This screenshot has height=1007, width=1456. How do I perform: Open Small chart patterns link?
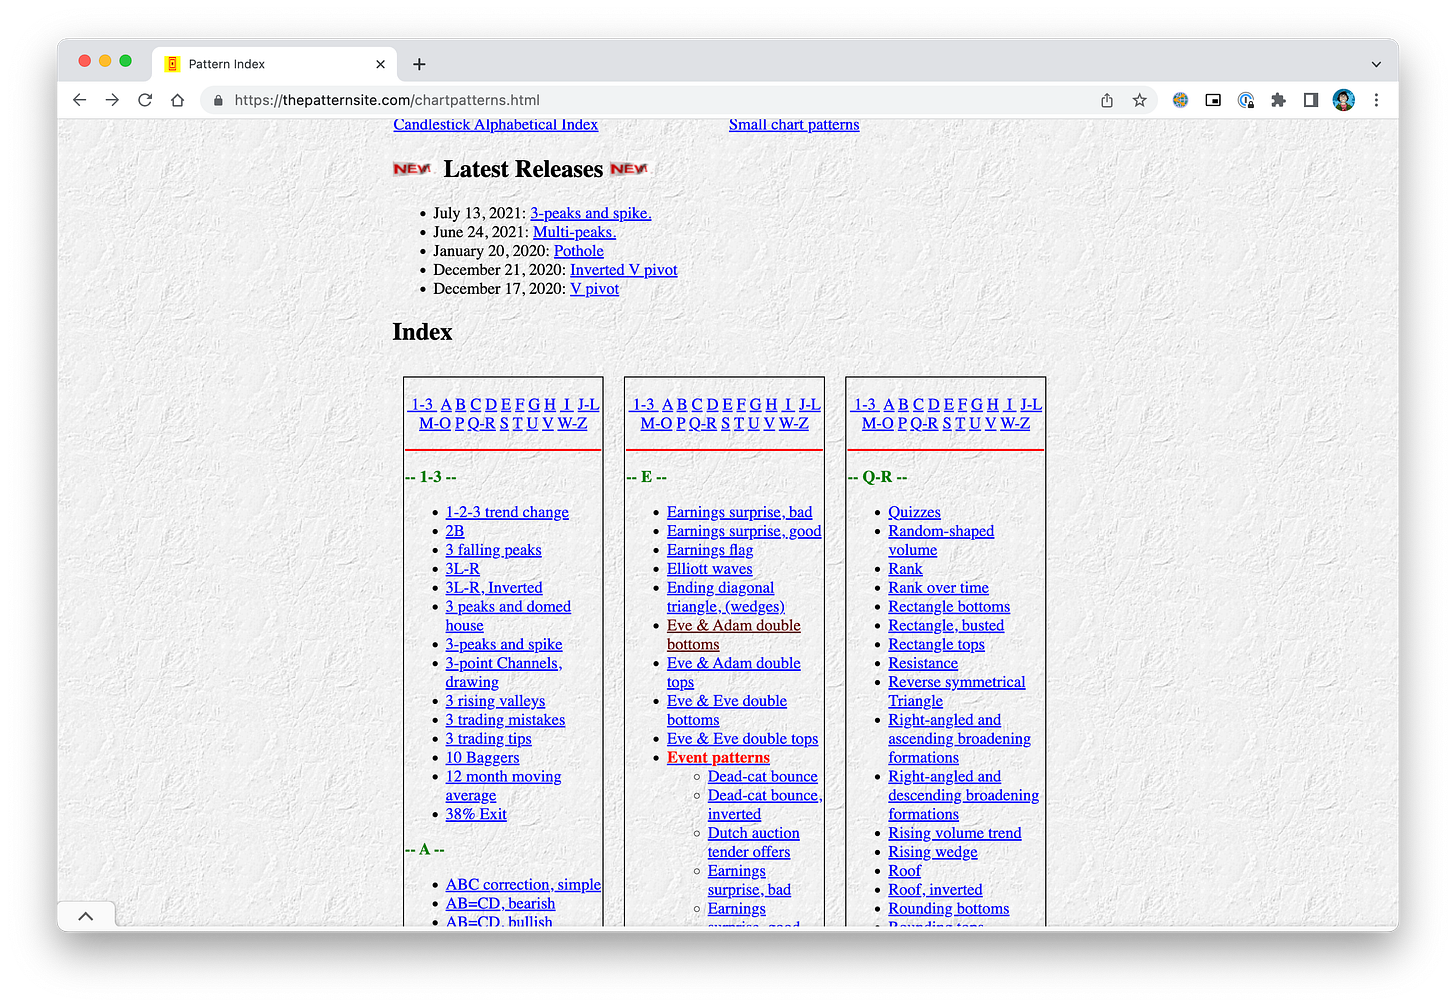tap(794, 124)
